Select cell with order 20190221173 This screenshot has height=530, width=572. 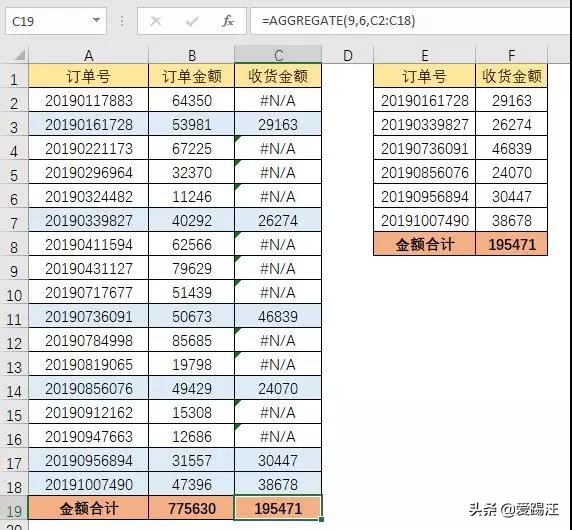pos(89,149)
